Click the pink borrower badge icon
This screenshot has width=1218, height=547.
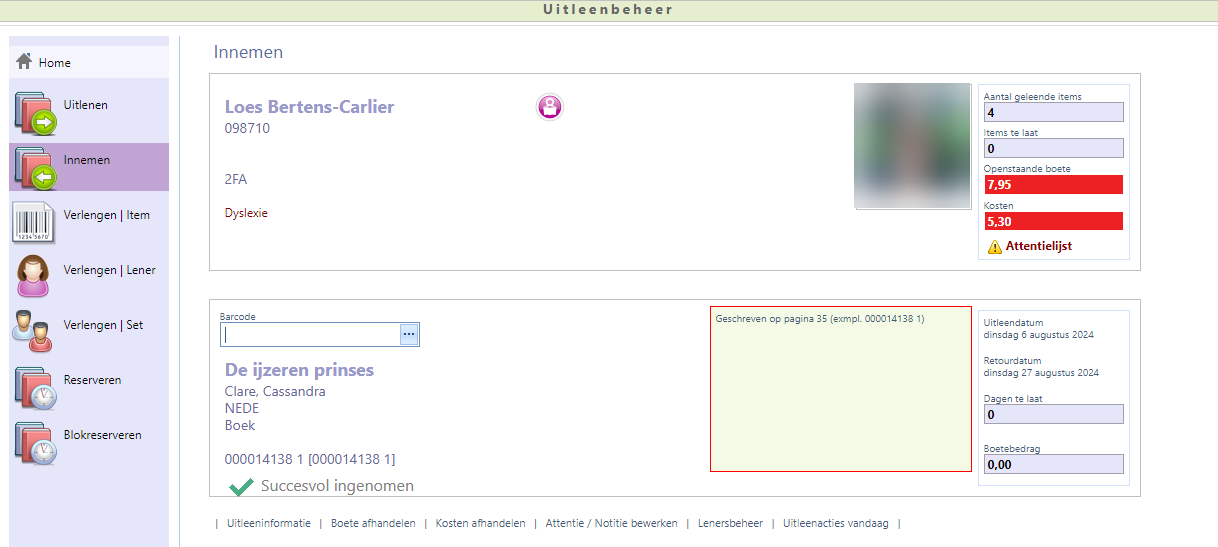(x=549, y=106)
